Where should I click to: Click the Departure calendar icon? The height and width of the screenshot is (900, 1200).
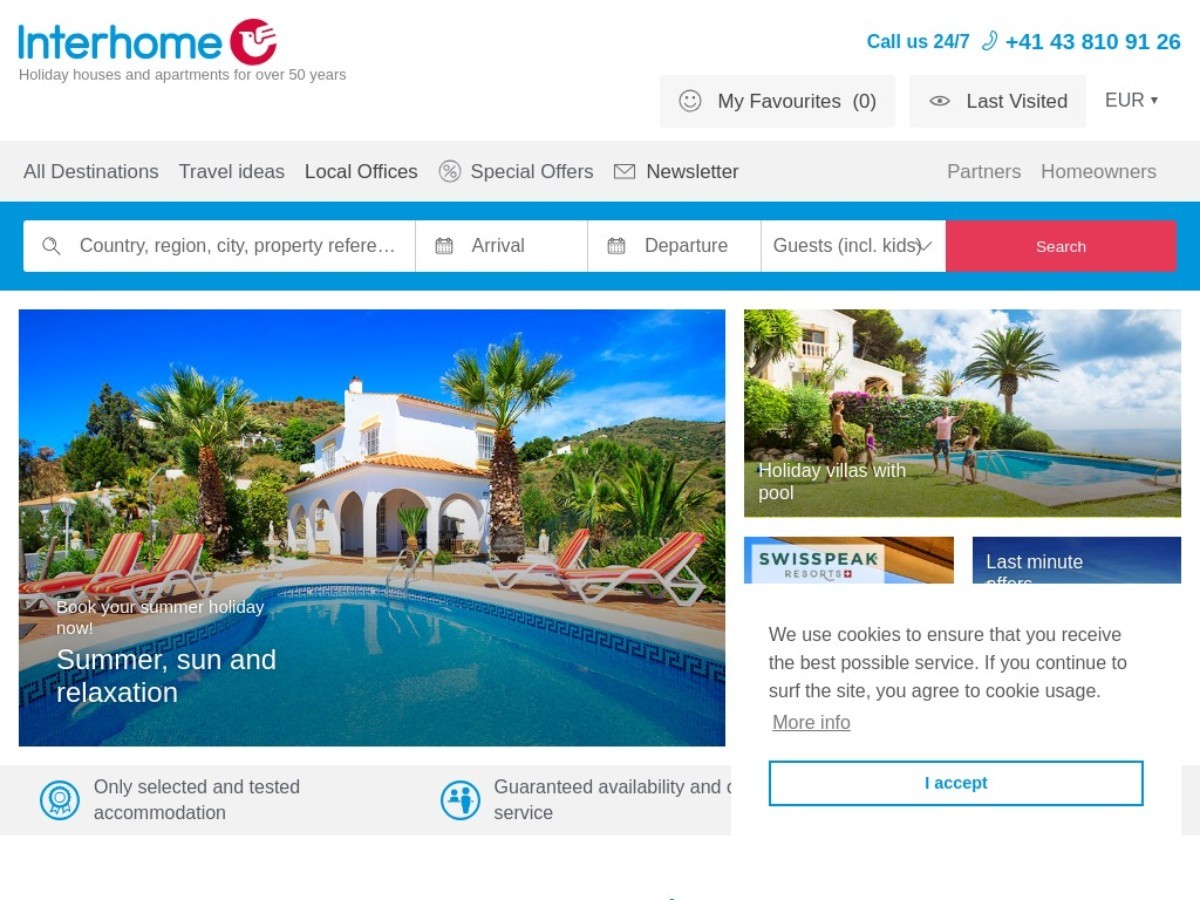(617, 246)
